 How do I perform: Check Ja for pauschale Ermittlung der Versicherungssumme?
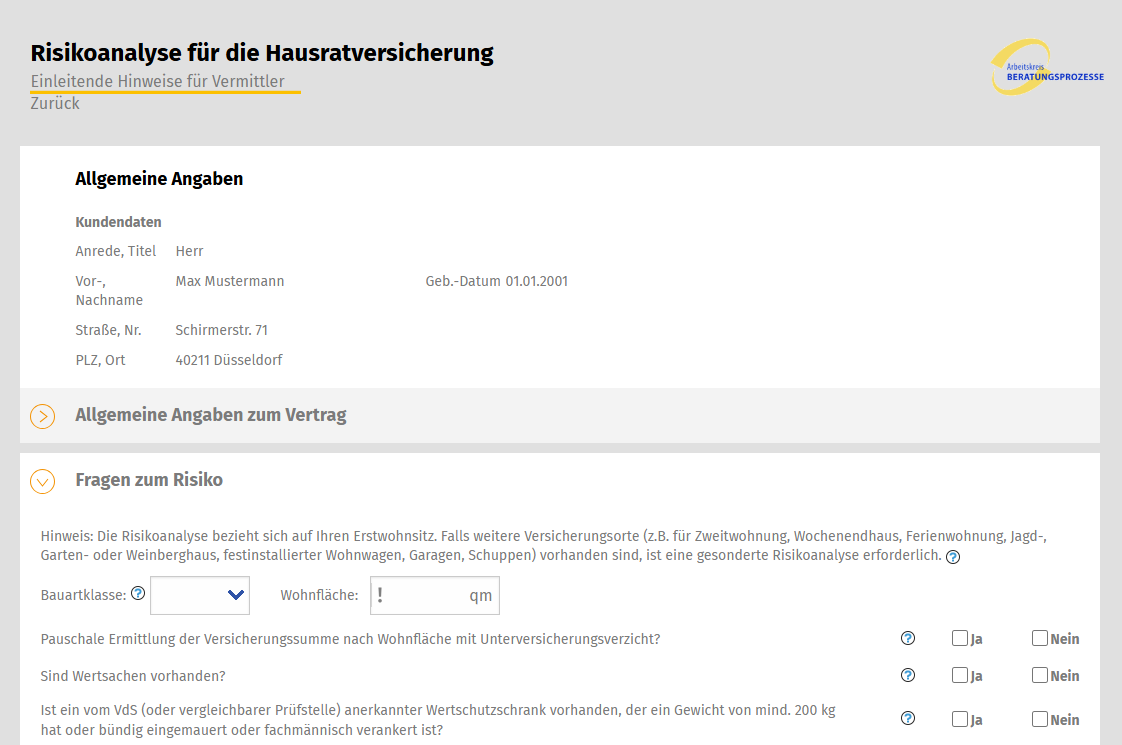958,637
